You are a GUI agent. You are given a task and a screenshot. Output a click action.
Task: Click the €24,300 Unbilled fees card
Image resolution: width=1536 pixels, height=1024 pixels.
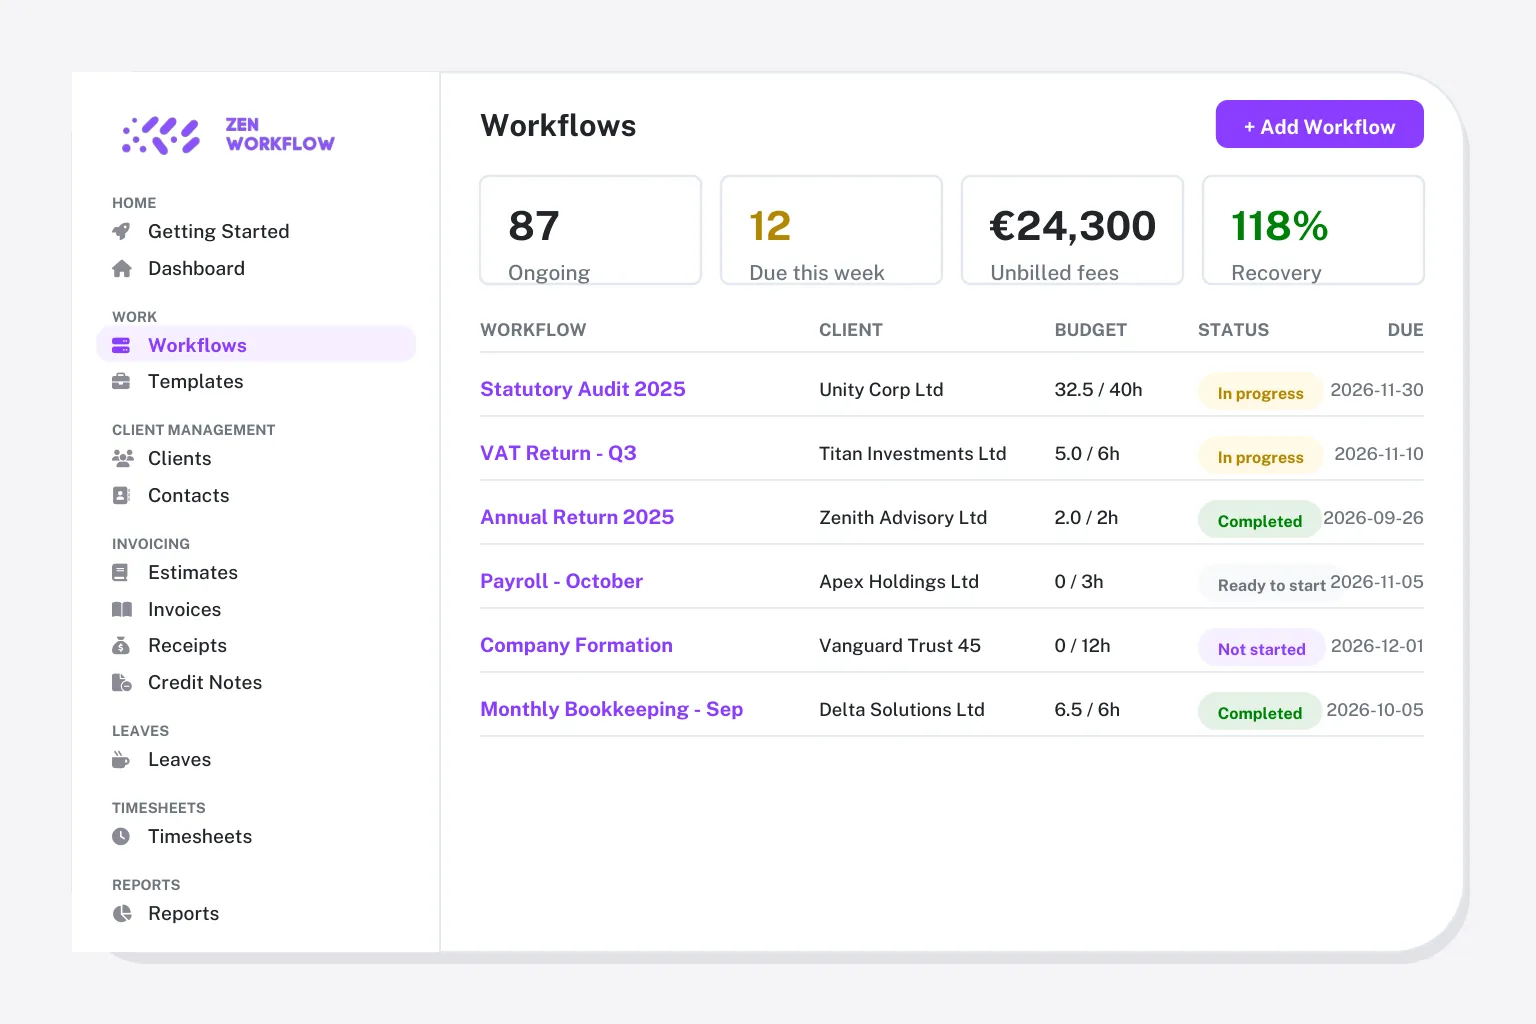coord(1073,230)
